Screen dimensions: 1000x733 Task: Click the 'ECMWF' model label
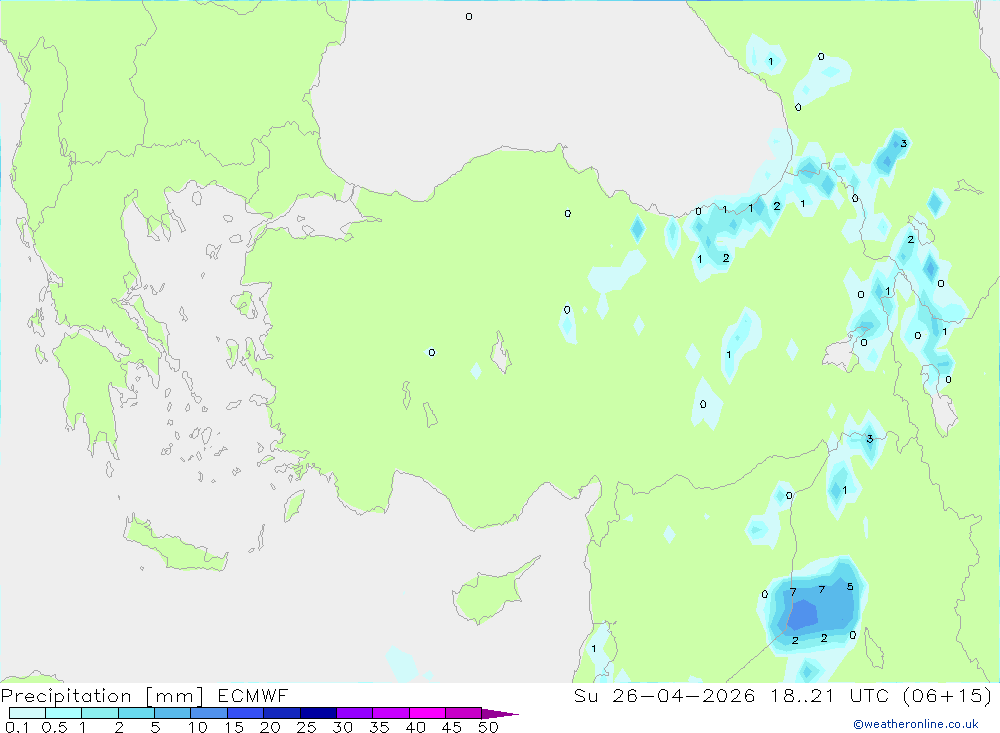(x=253, y=695)
